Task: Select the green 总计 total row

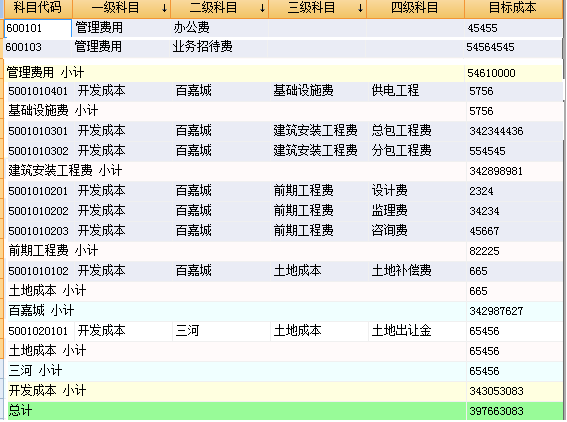Action: (285, 411)
